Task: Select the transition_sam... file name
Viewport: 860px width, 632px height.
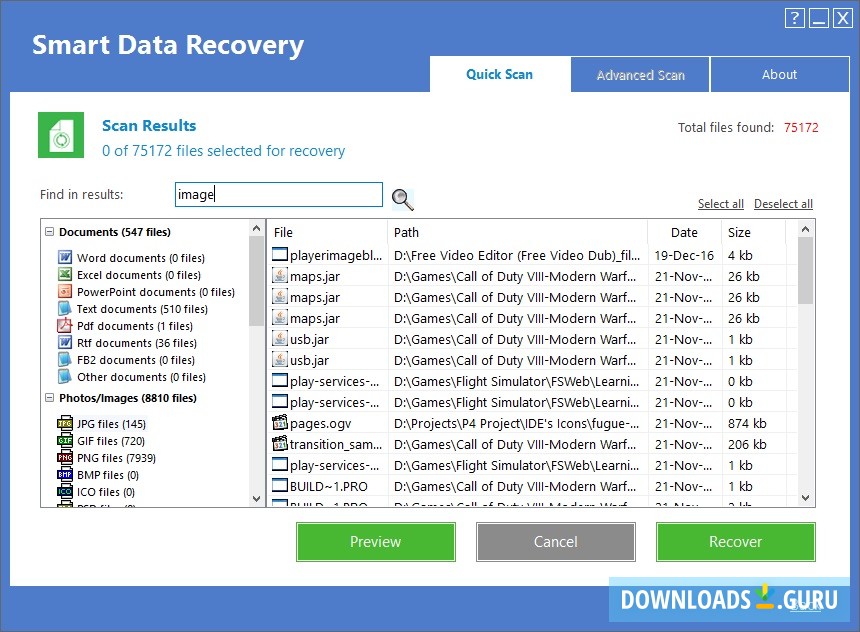Action: pyautogui.click(x=336, y=444)
